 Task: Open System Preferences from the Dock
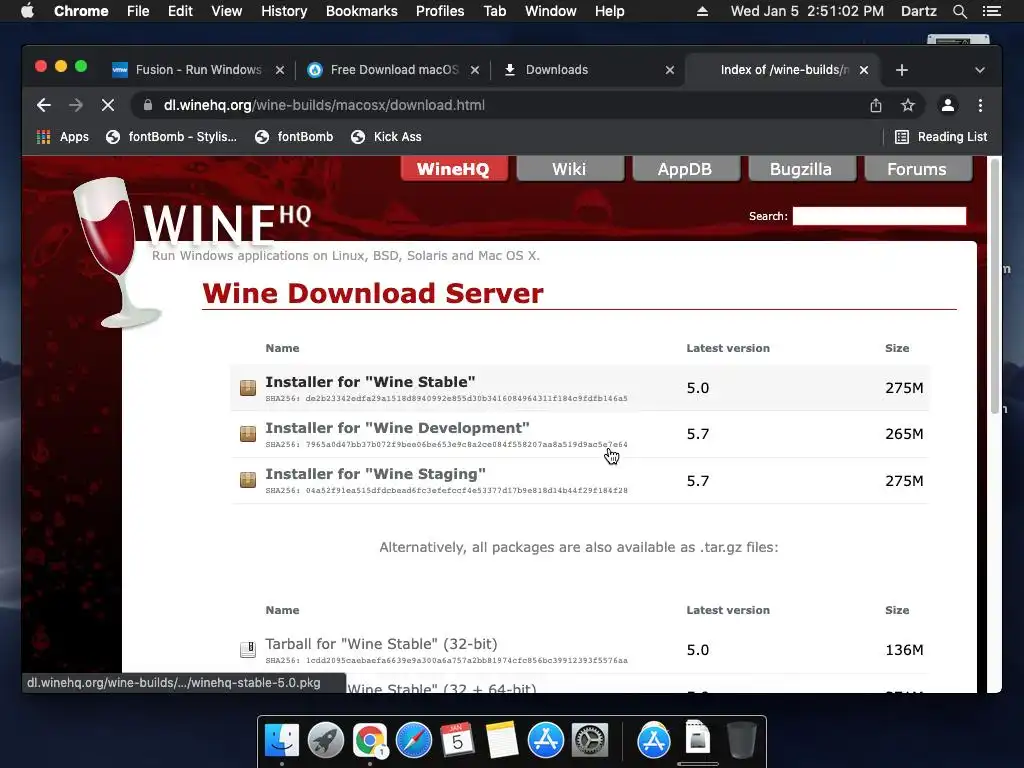(590, 741)
